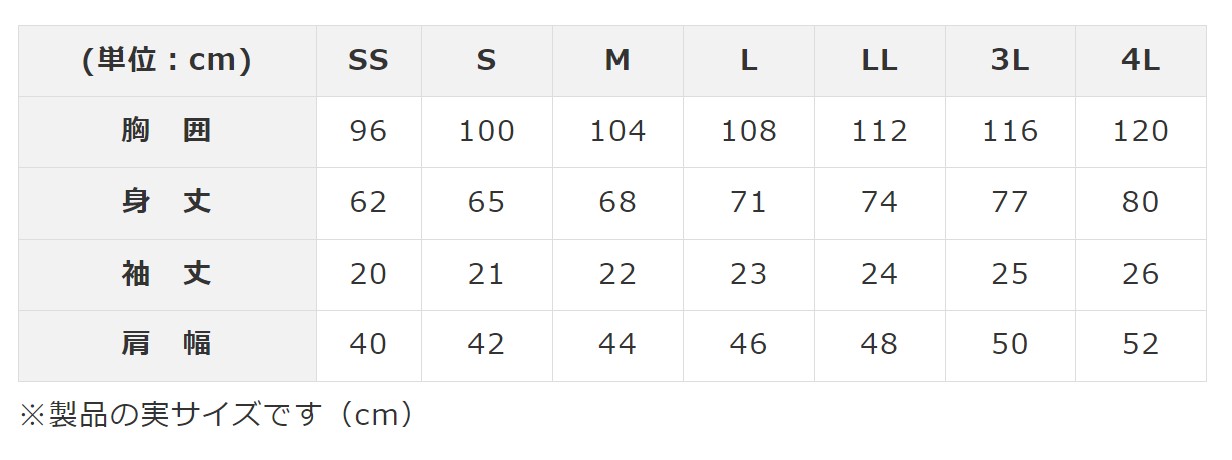Click the SS size column header
The image size is (1232, 460).
tap(368, 61)
